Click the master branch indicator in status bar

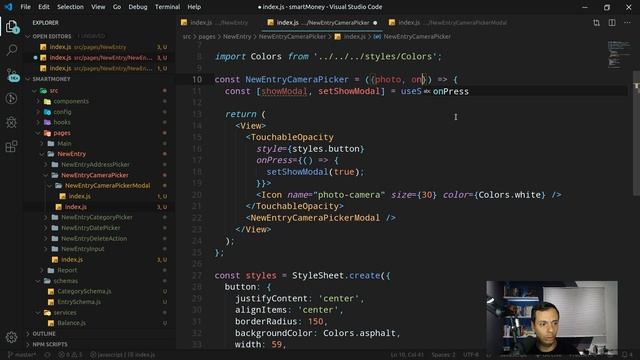coord(22,355)
